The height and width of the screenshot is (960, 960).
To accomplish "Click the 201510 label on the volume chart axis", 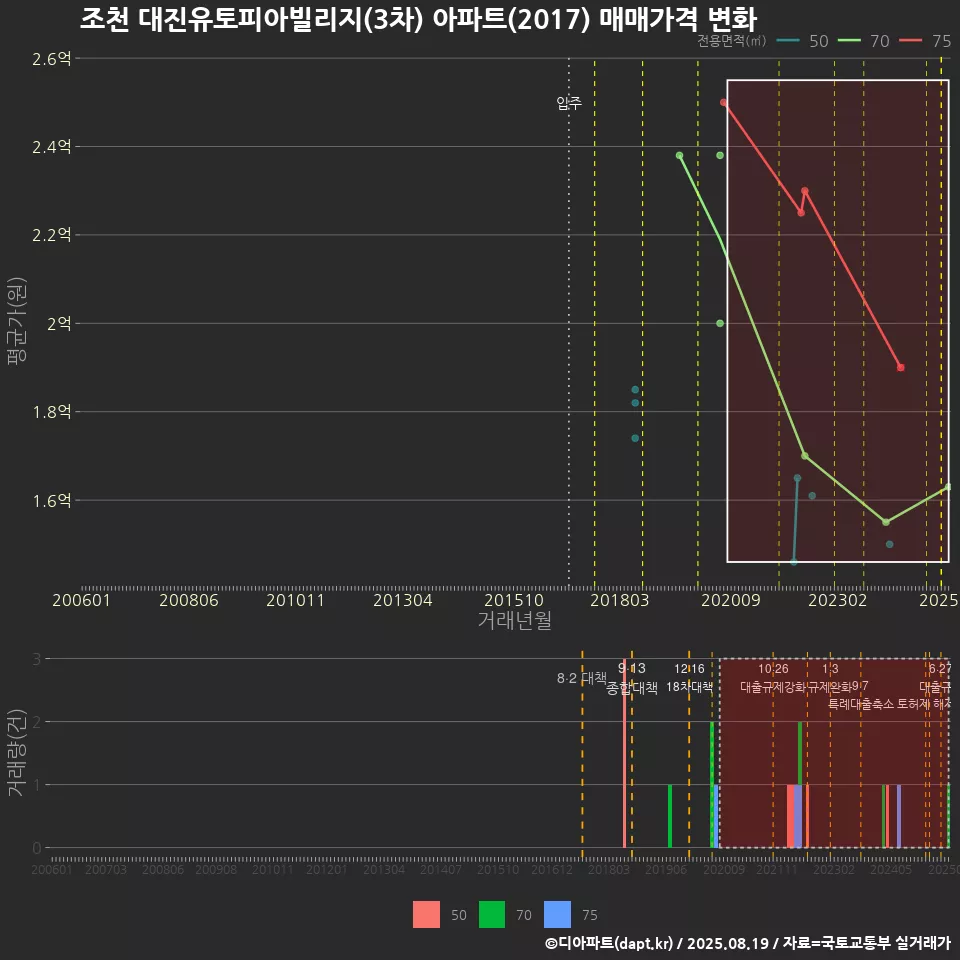I will click(x=498, y=869).
